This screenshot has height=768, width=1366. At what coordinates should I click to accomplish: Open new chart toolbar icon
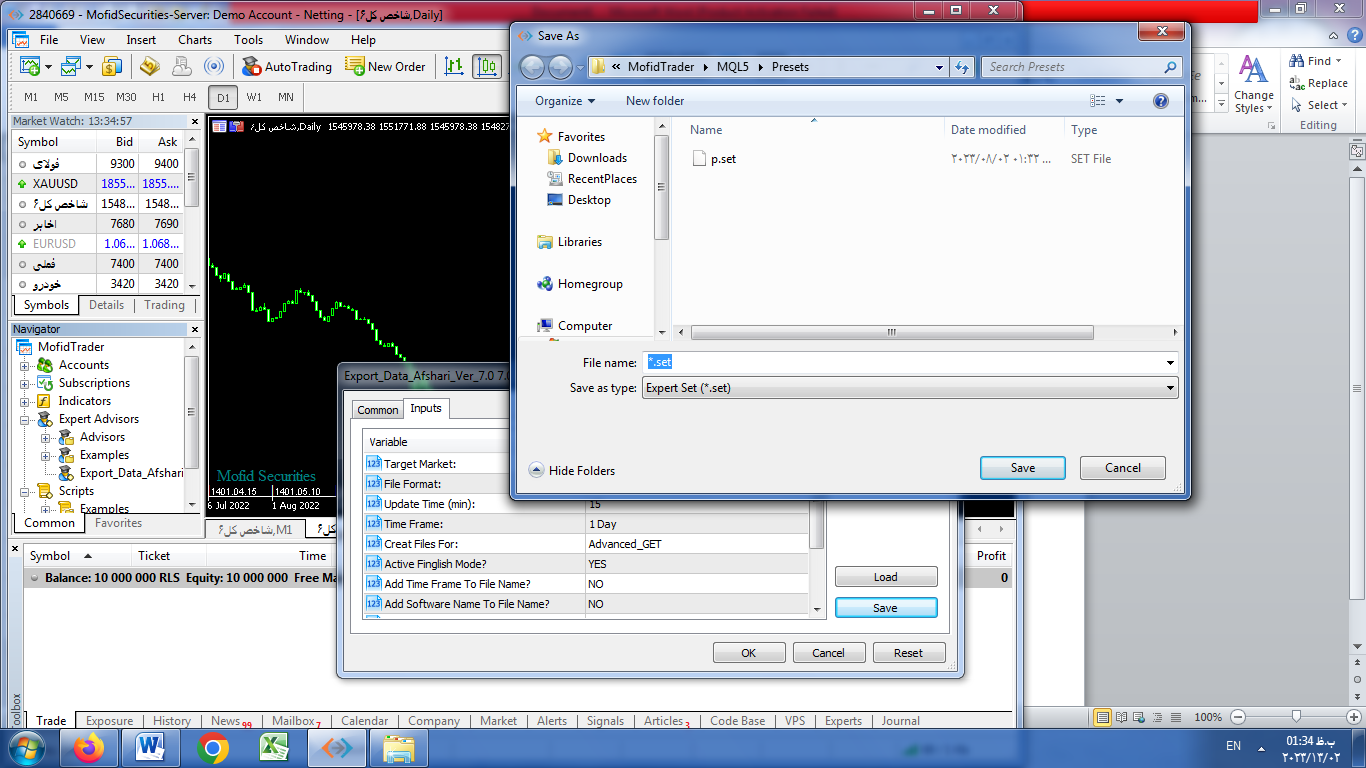tap(29, 66)
